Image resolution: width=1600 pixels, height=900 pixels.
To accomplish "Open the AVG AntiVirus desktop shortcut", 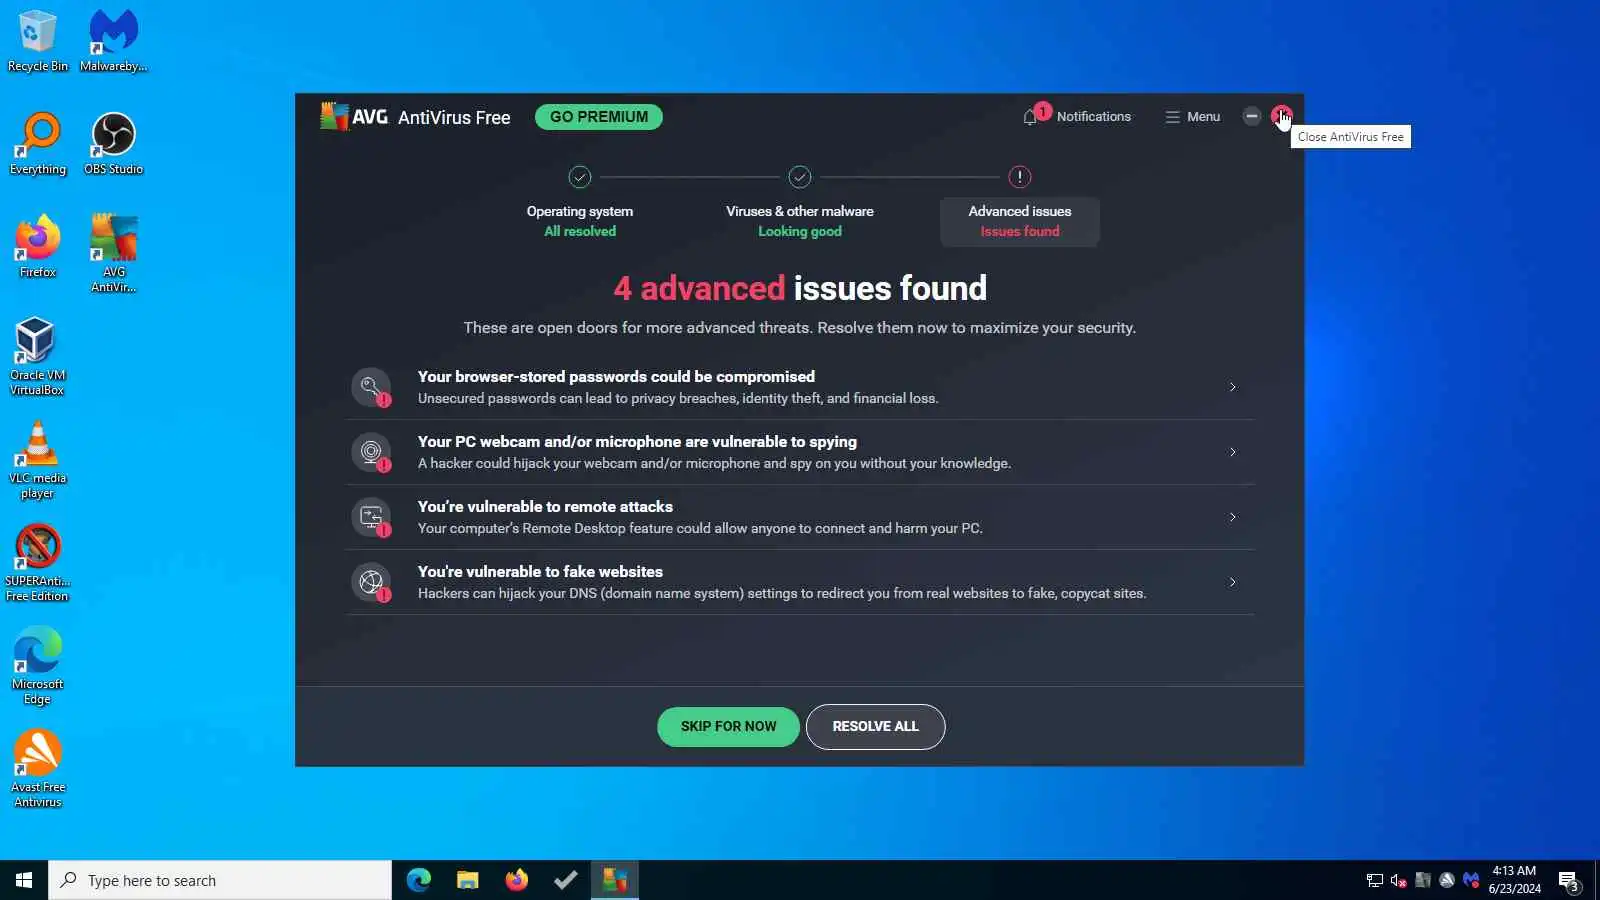I will point(113,254).
